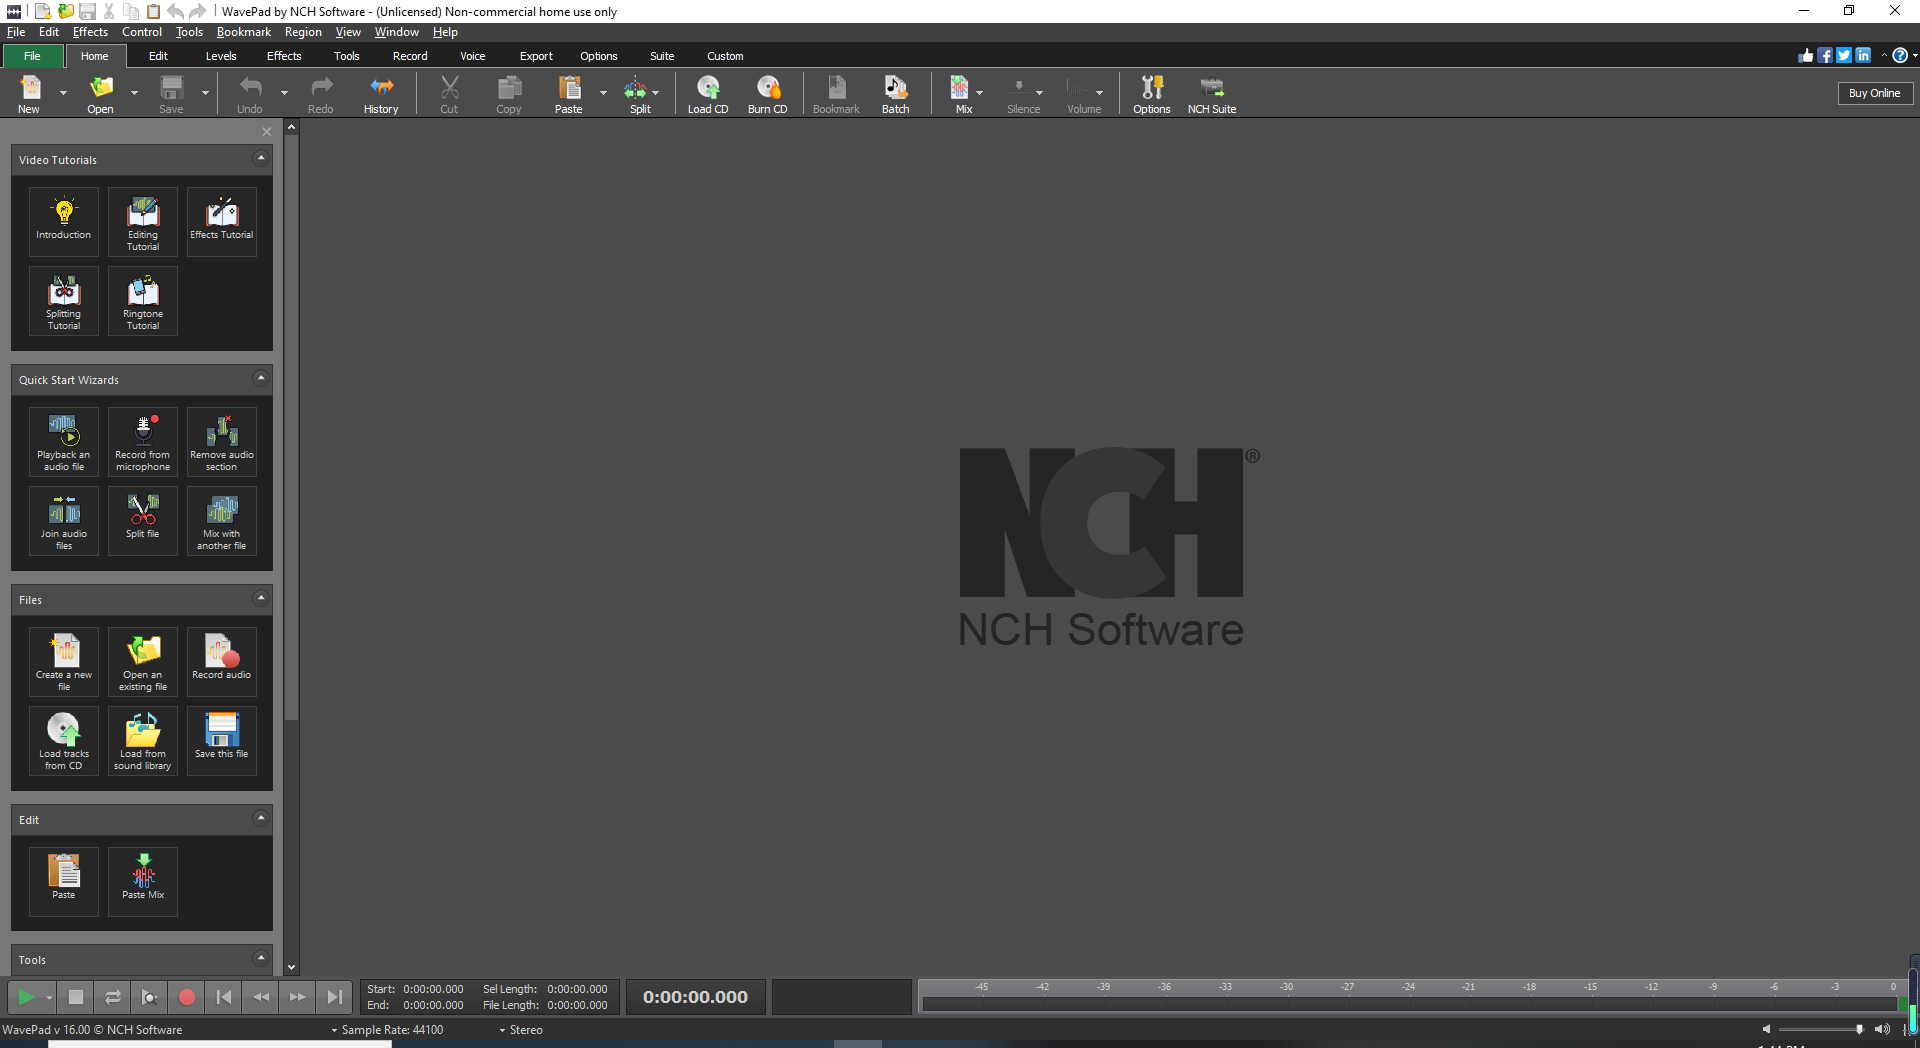Image resolution: width=1920 pixels, height=1048 pixels.
Task: Click the Stop playback button
Action: 76,997
